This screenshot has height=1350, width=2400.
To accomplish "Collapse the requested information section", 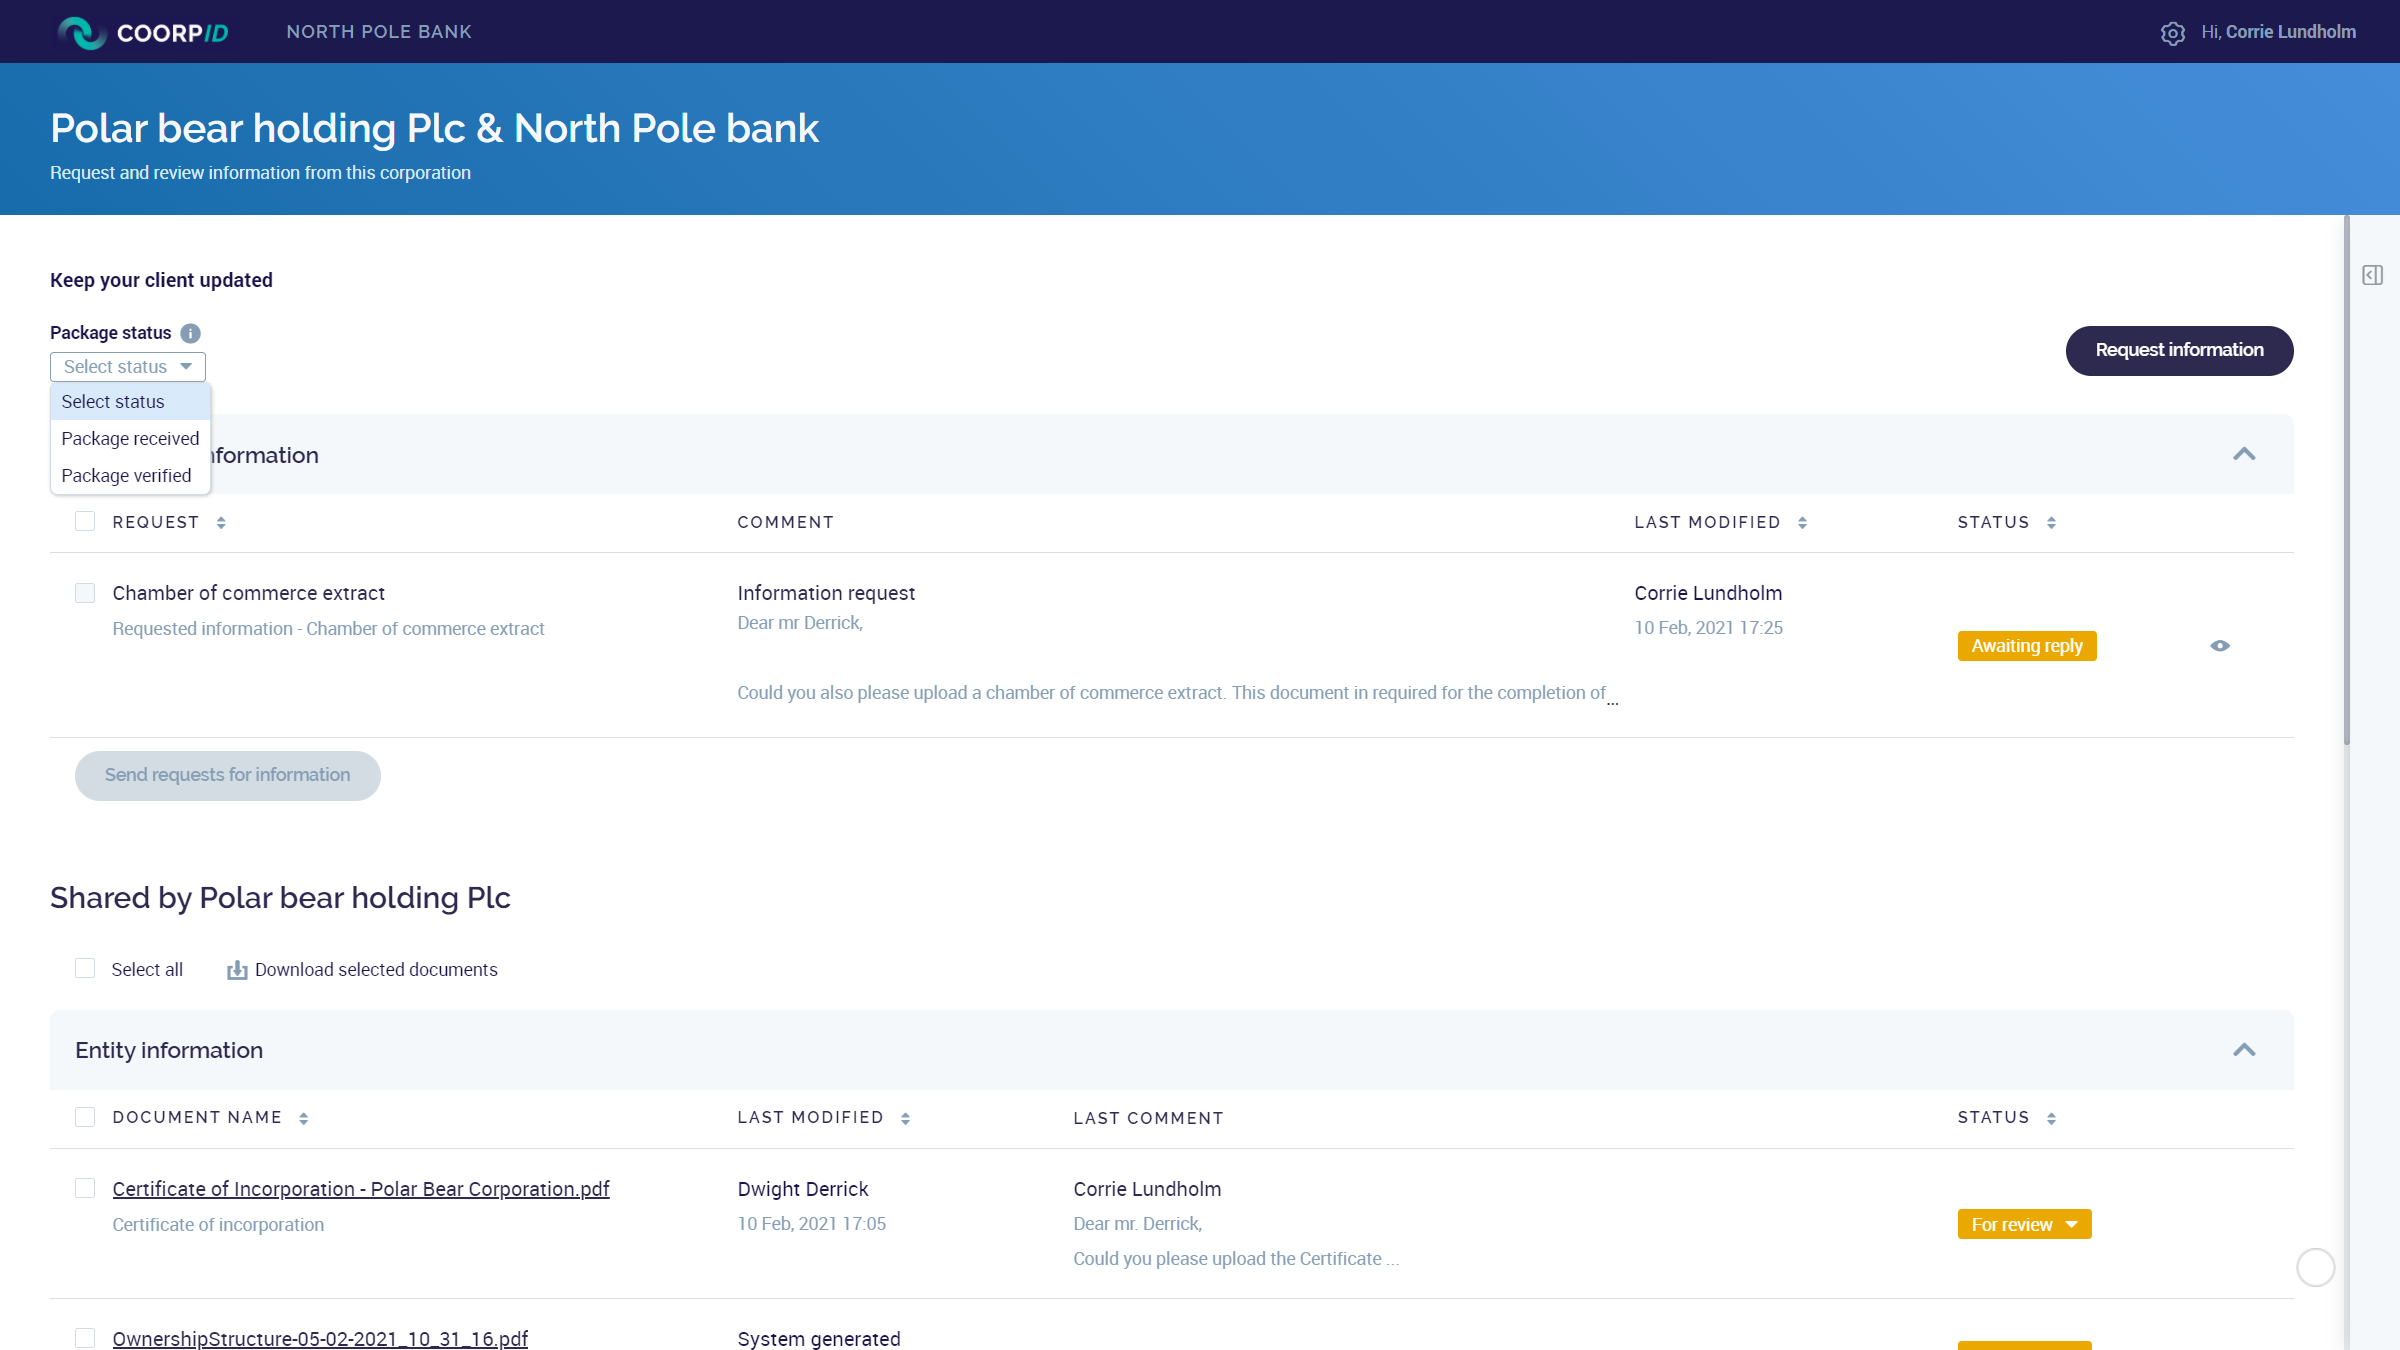I will pyautogui.click(x=2244, y=454).
